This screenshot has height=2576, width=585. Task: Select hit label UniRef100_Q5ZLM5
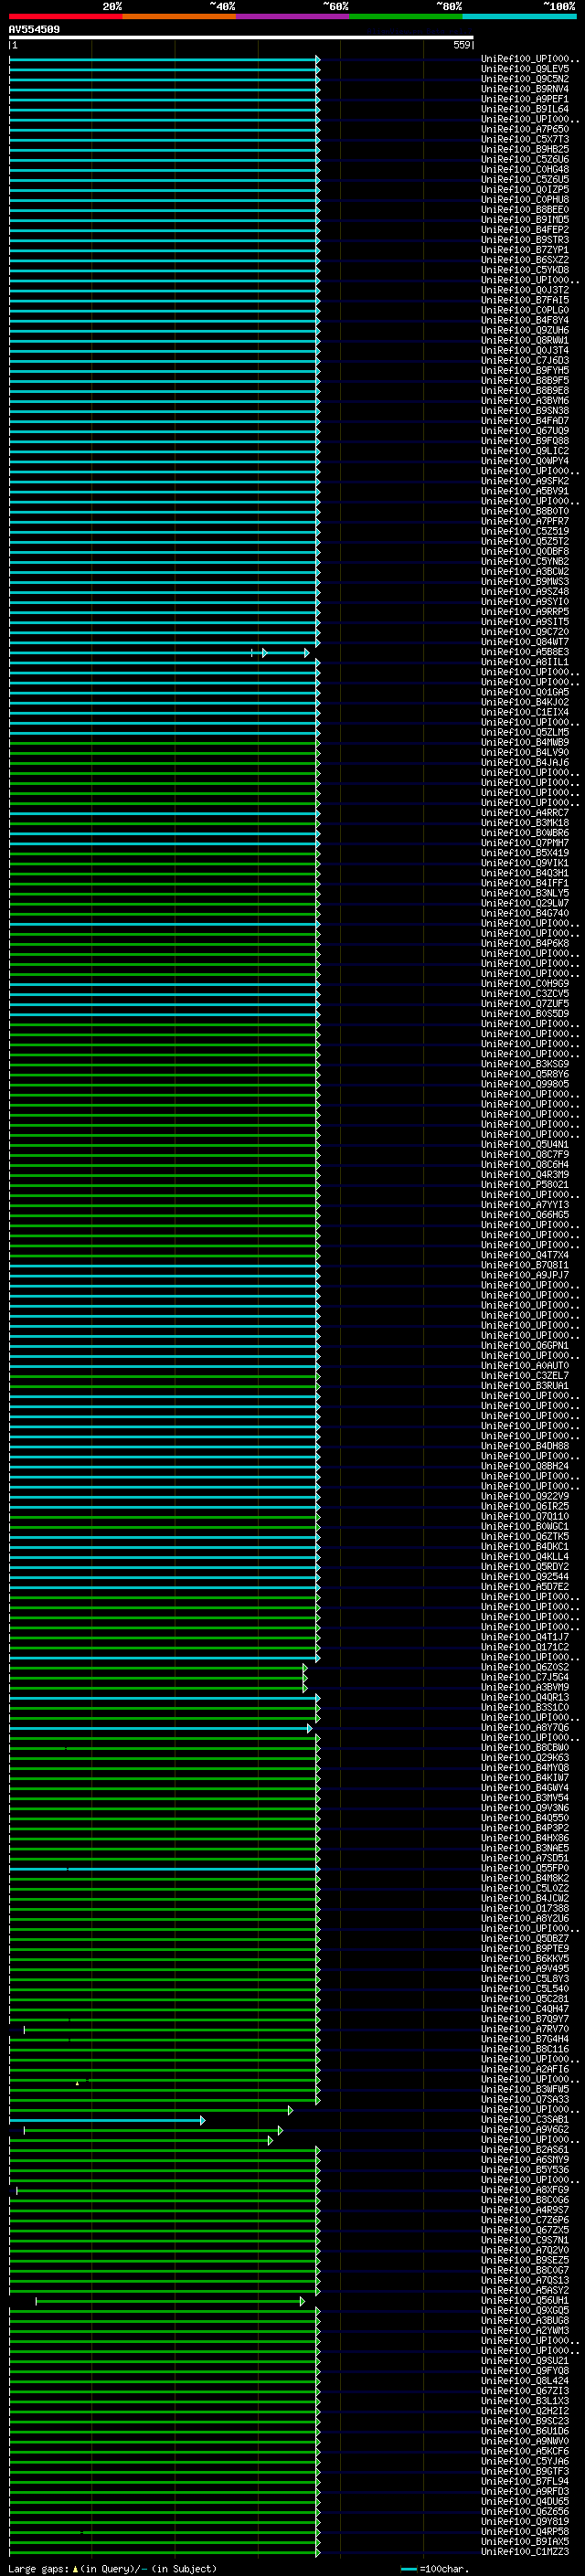[x=524, y=732]
